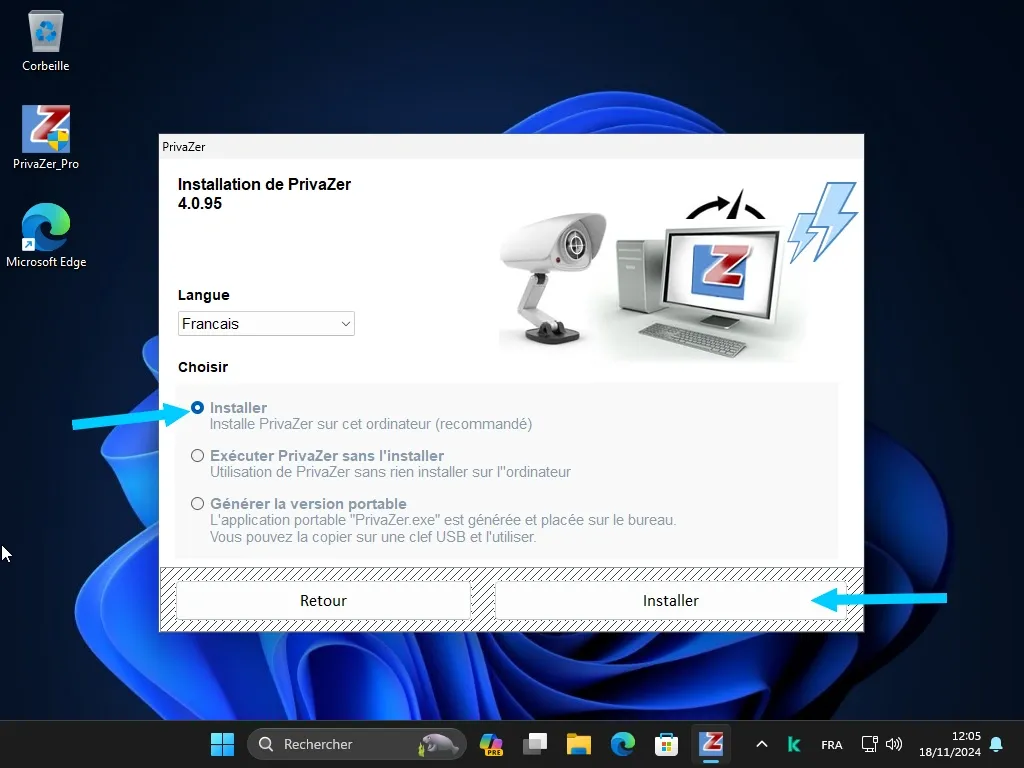Choose Générer la version portable radio
Screen dimensions: 1024x768
pos(197,504)
